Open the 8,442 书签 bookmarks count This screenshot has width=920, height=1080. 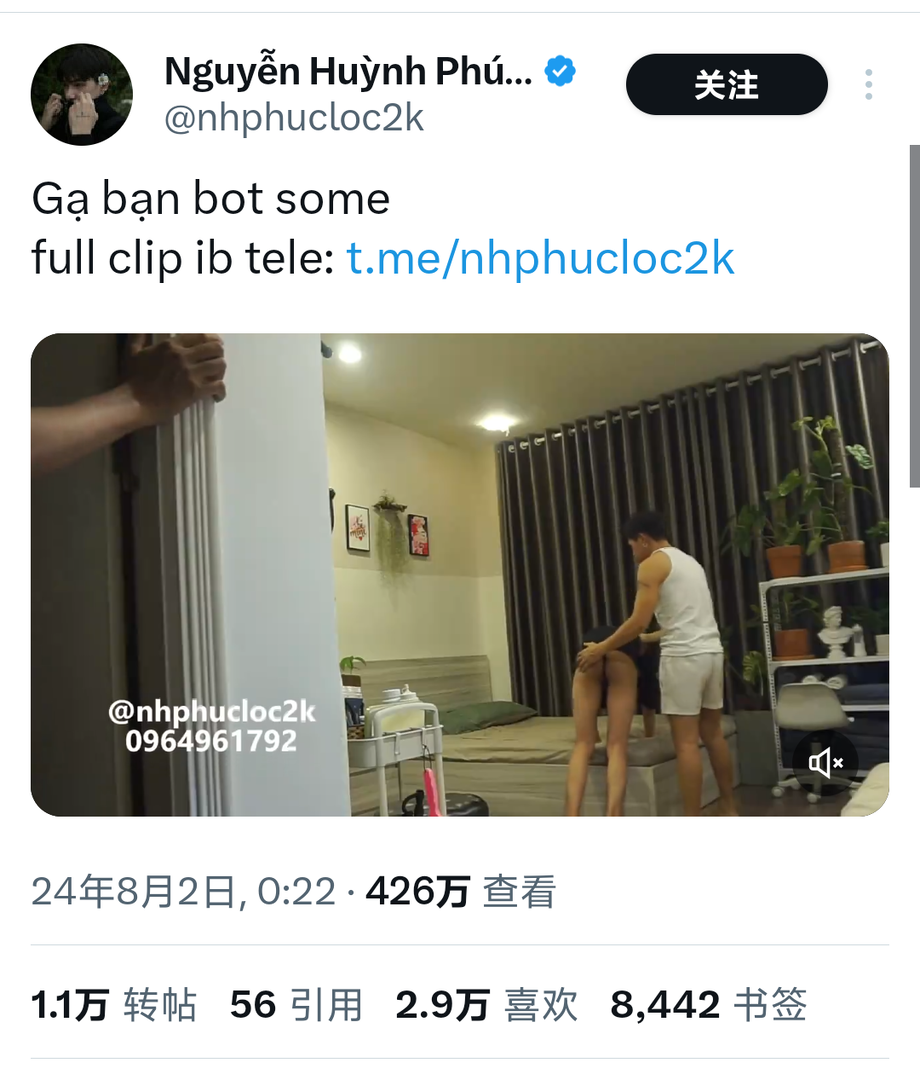pyautogui.click(x=709, y=1004)
